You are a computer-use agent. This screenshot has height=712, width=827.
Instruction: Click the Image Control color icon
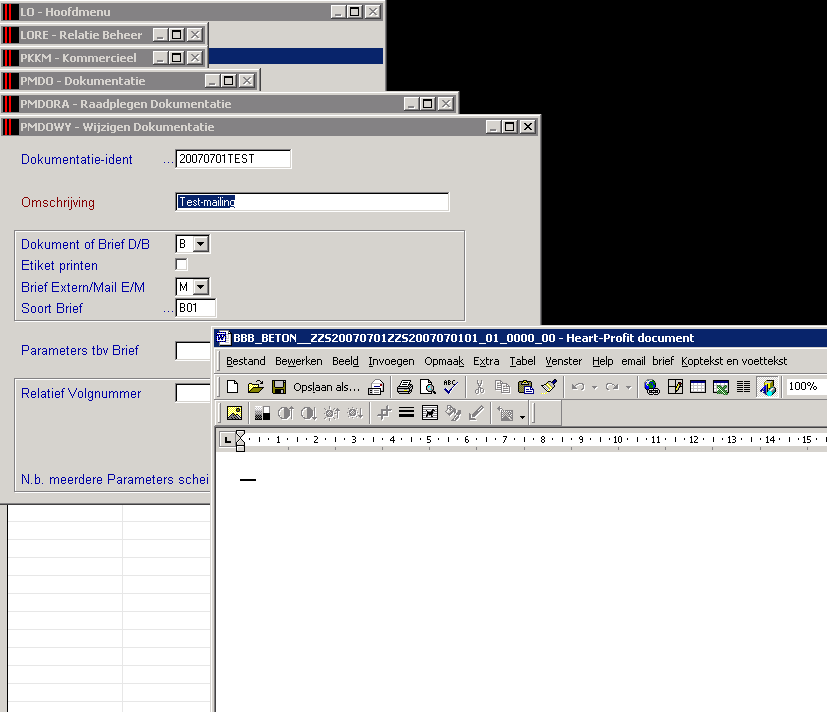point(262,413)
